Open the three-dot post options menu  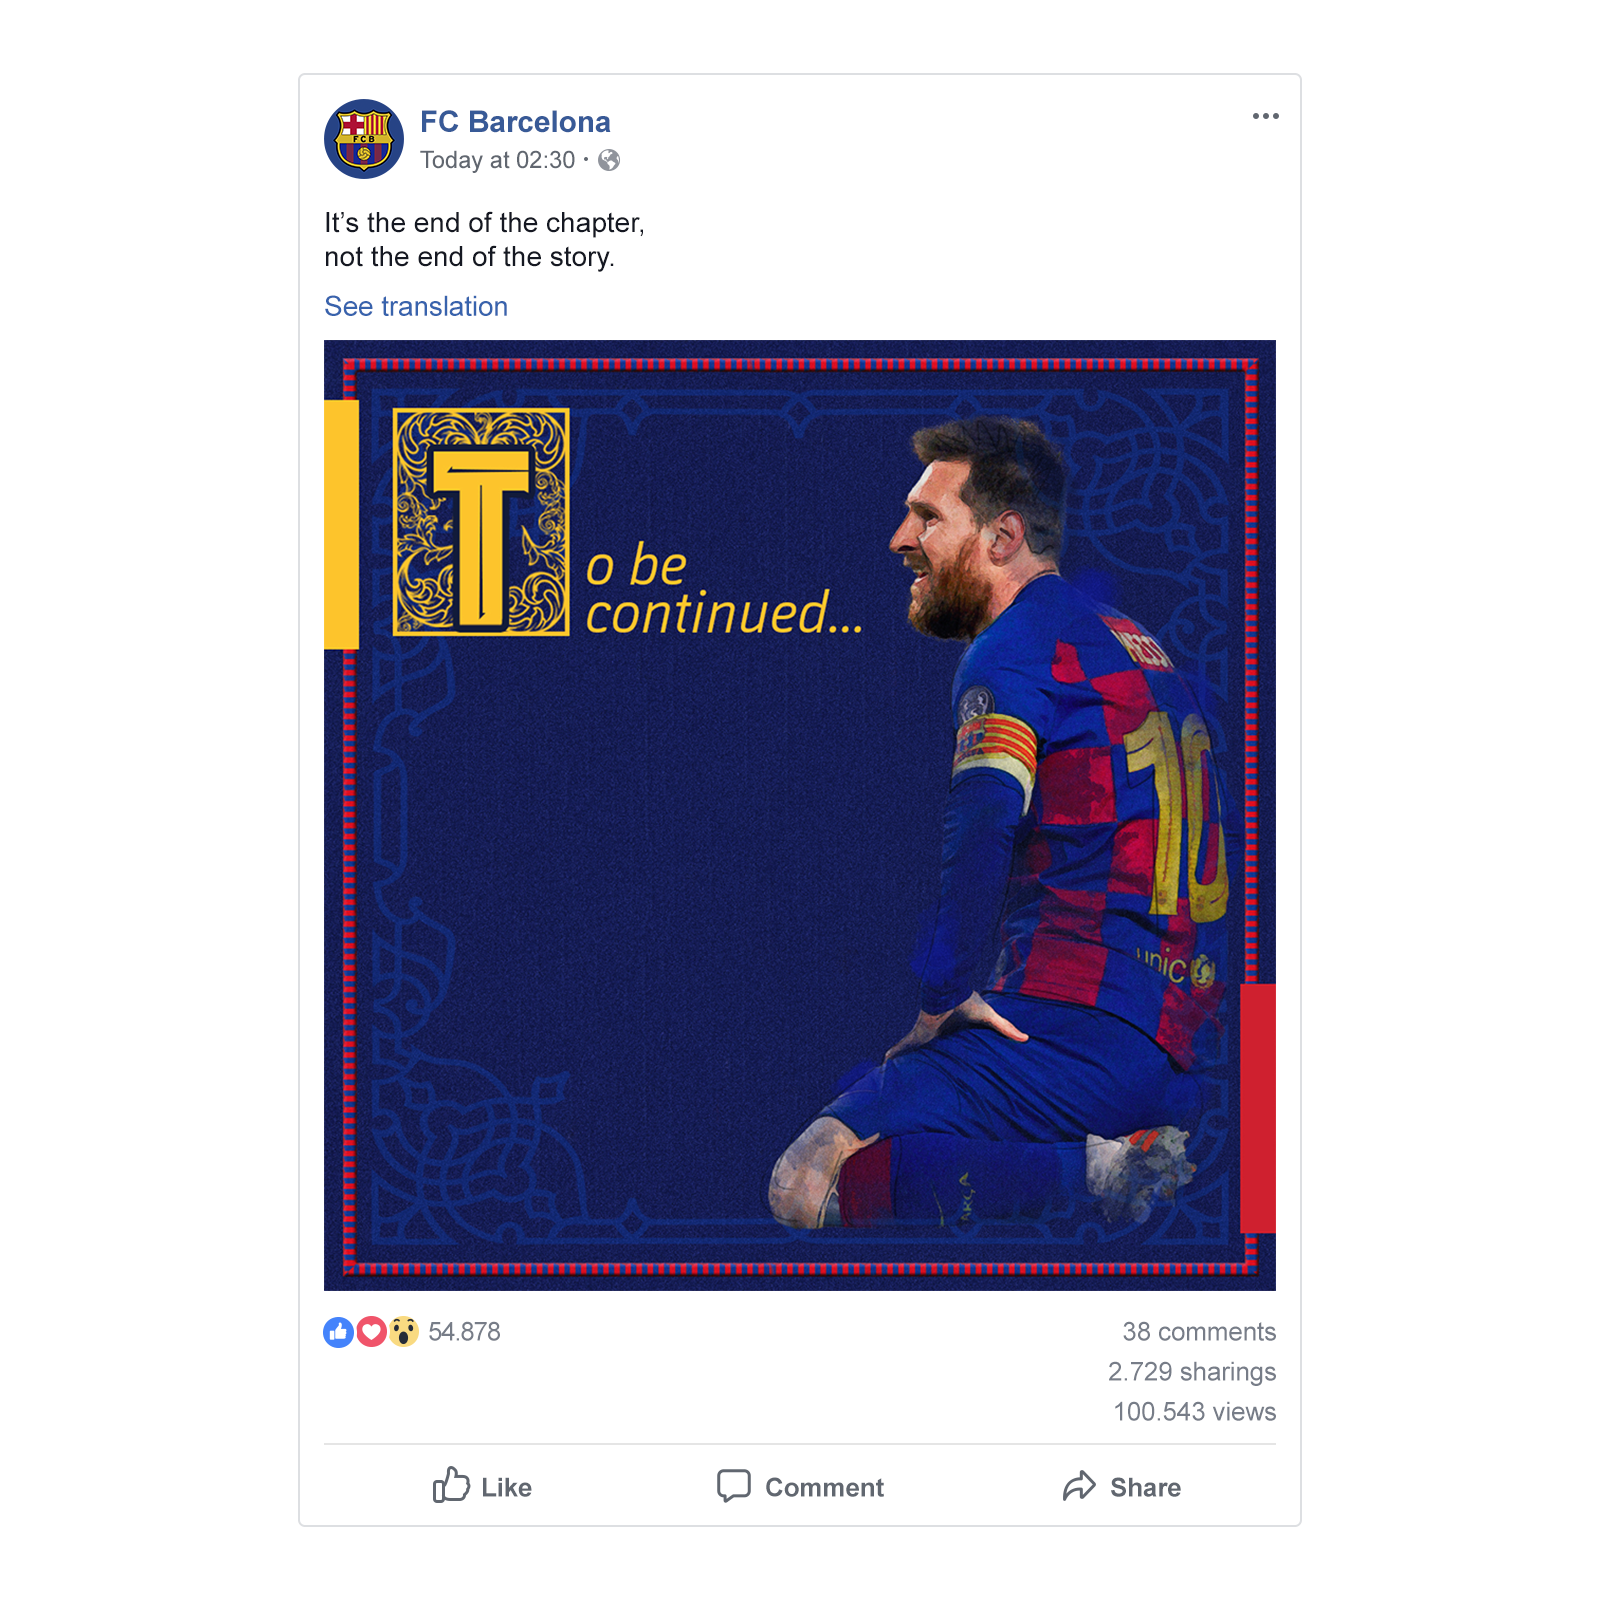click(1265, 116)
